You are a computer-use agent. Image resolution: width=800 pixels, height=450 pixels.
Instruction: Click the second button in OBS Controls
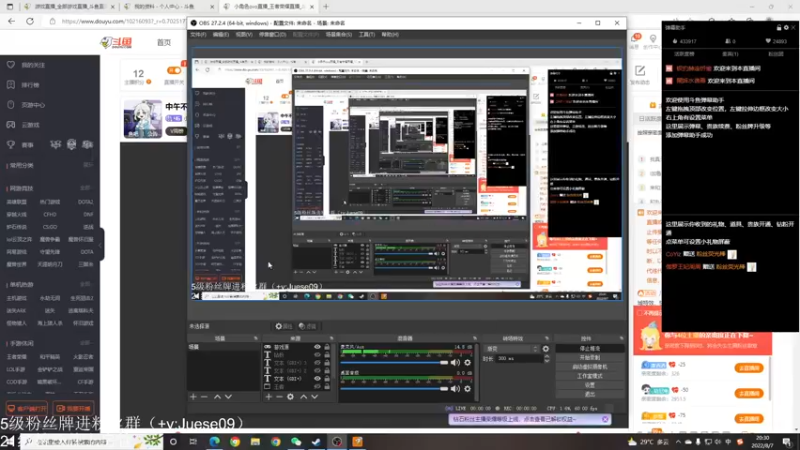[590, 358]
